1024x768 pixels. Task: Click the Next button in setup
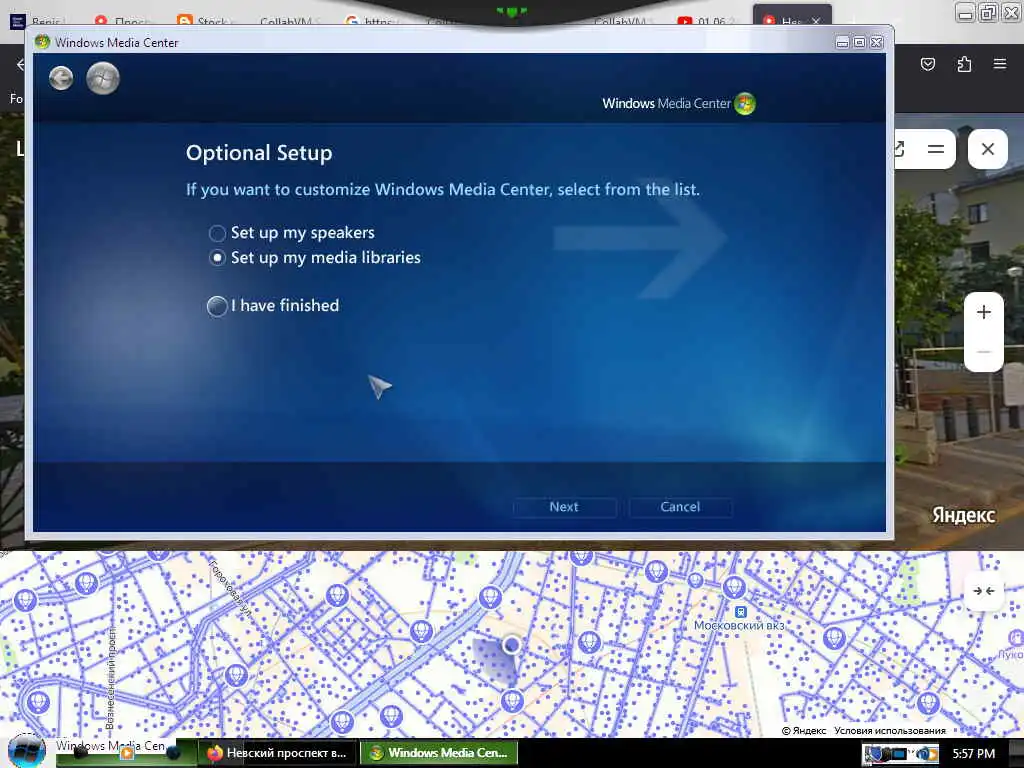(564, 507)
